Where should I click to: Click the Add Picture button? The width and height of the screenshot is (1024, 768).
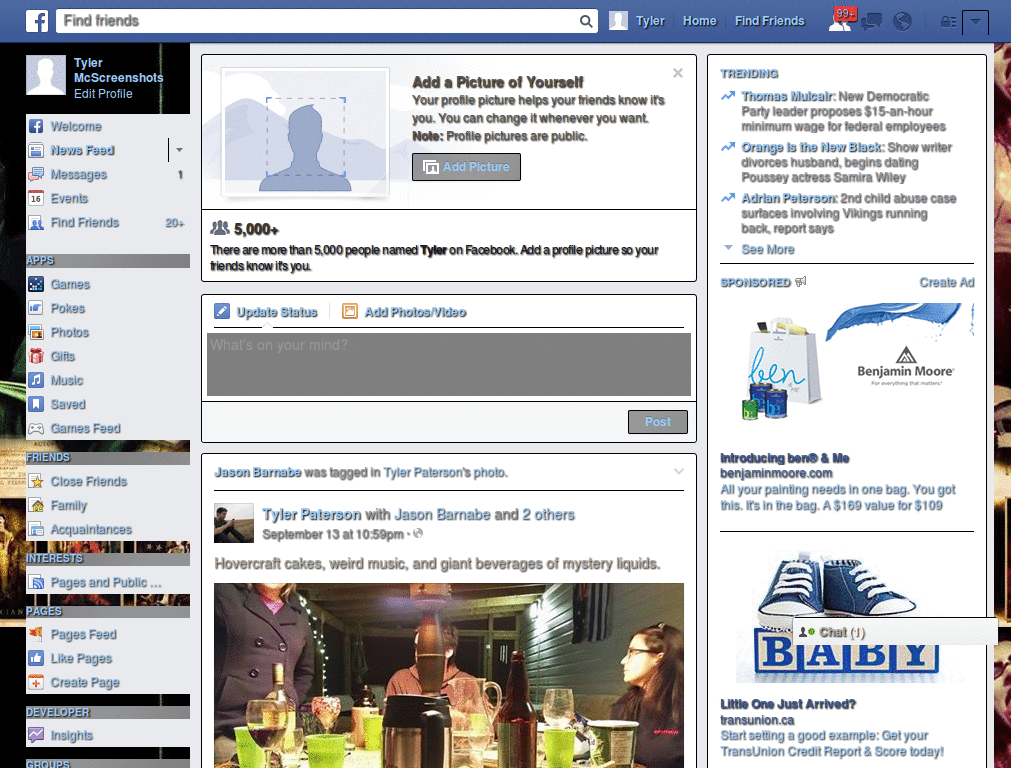point(466,167)
